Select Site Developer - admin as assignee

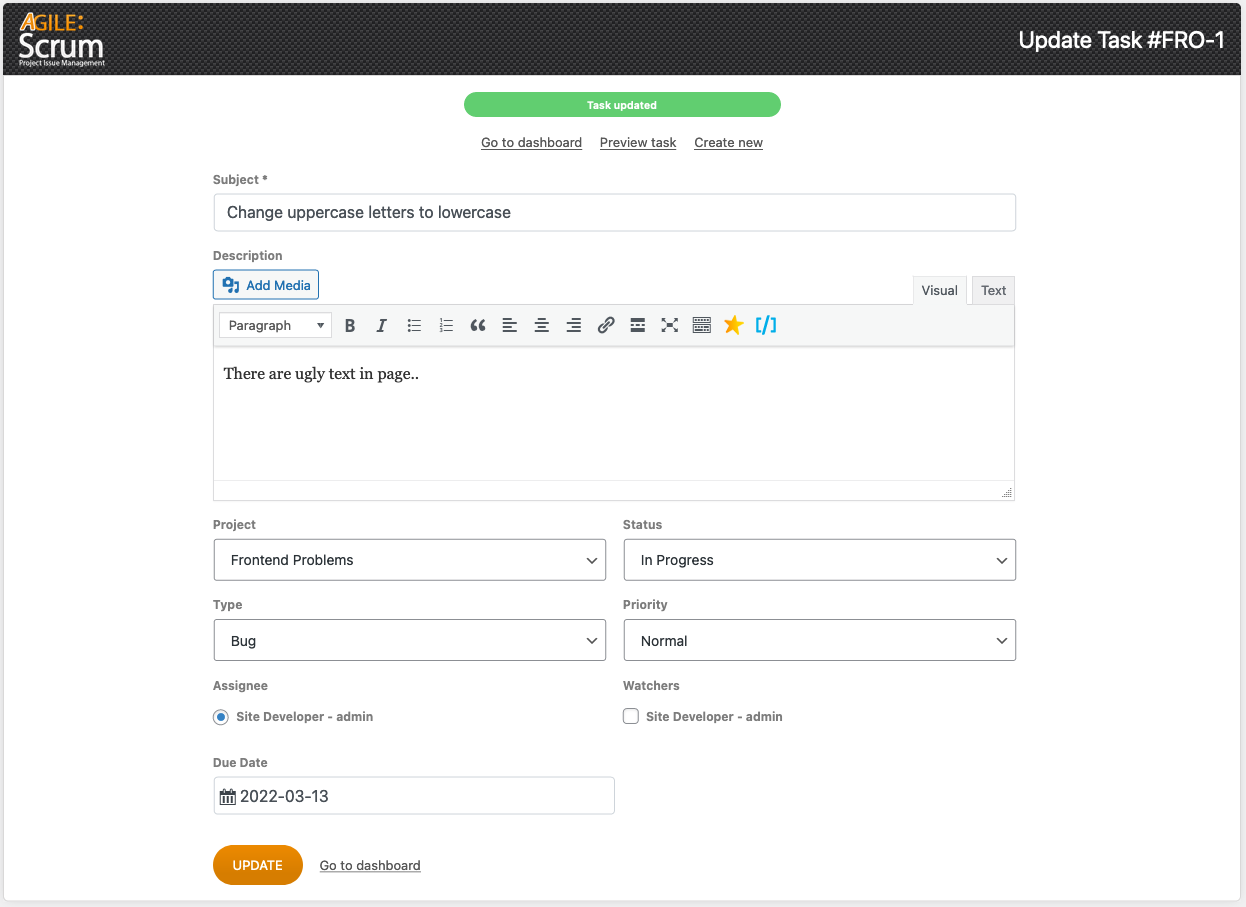pos(221,717)
